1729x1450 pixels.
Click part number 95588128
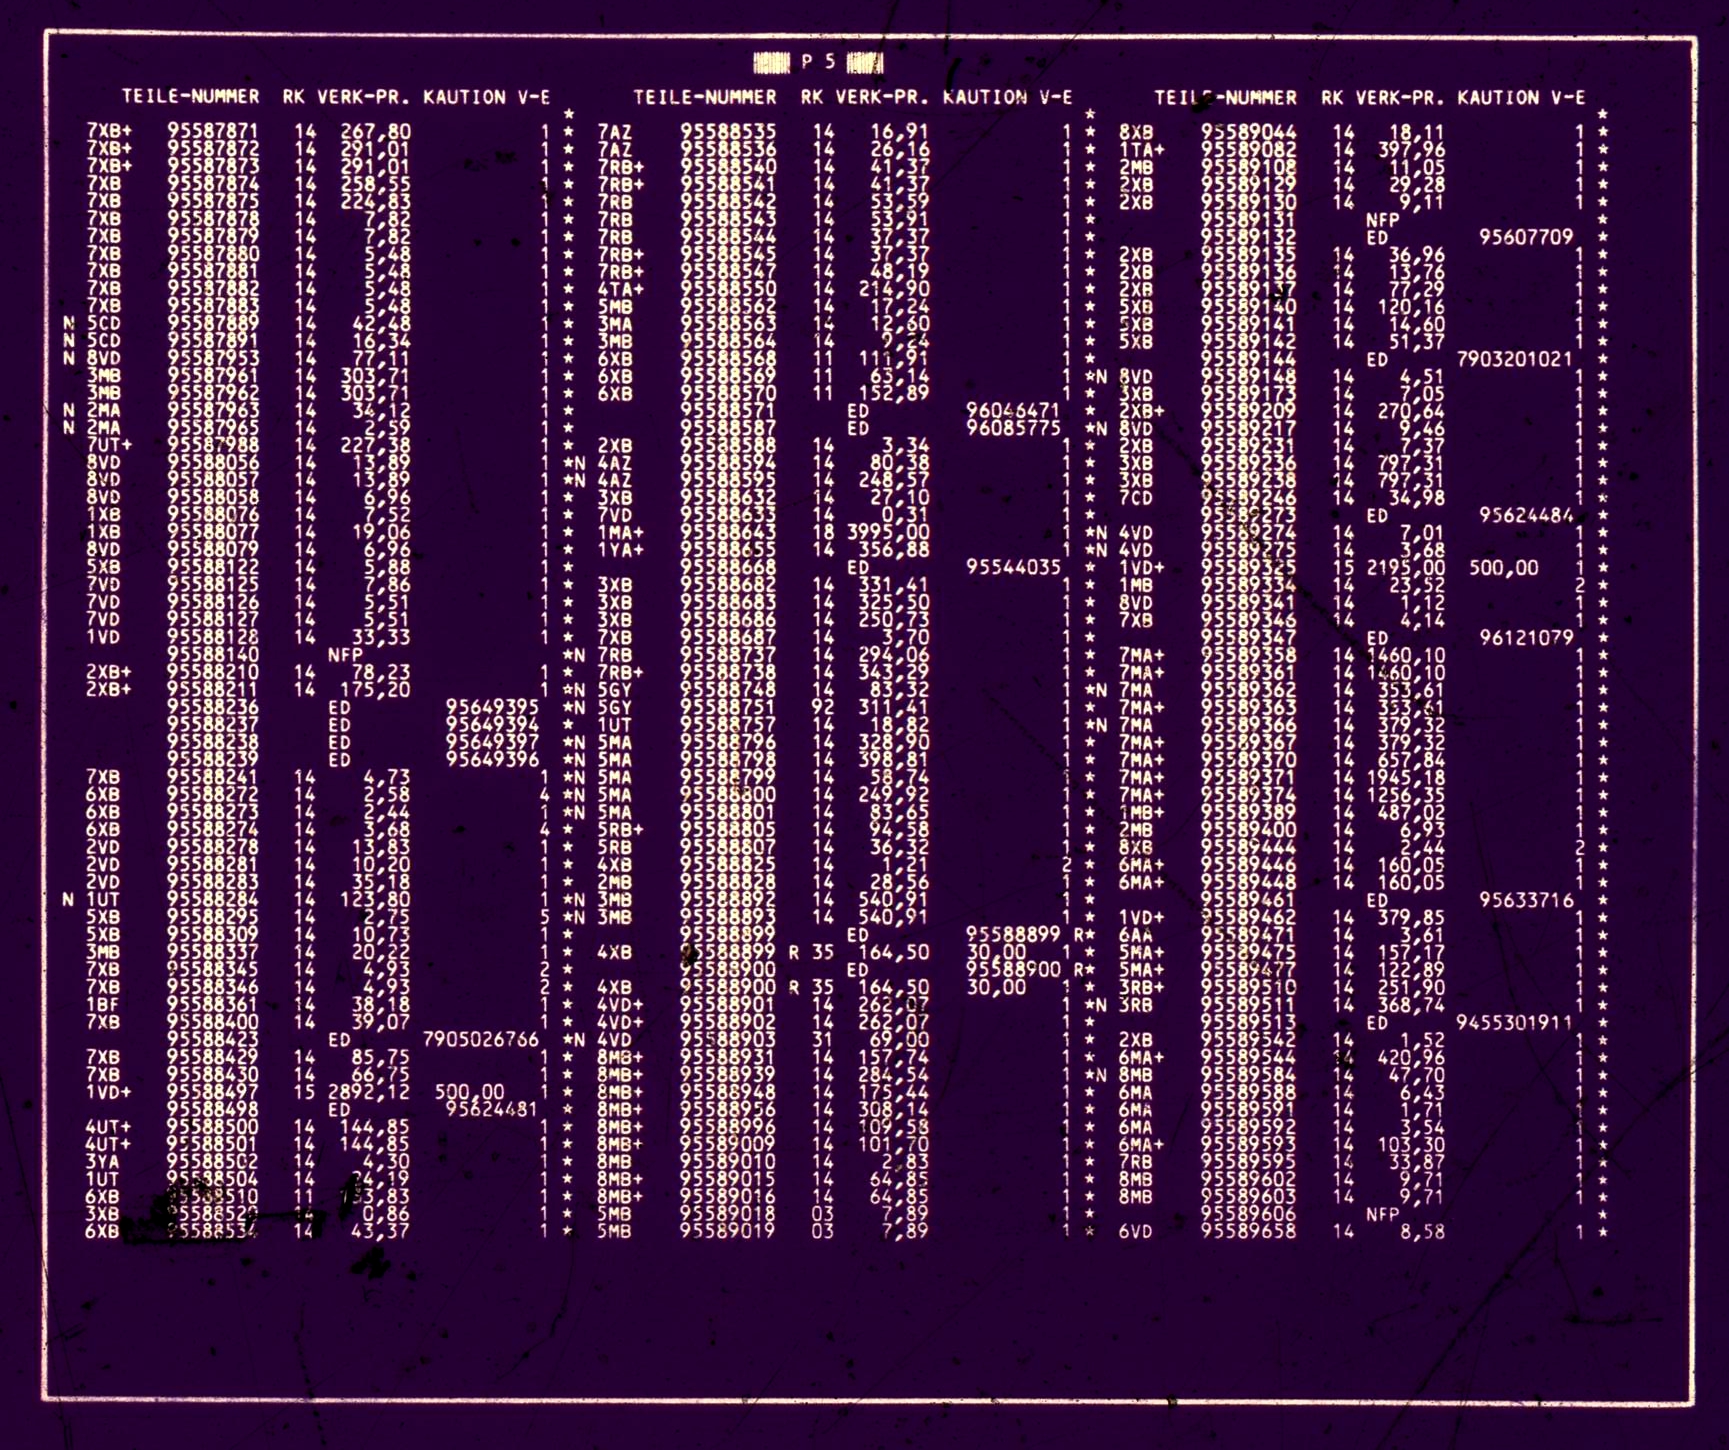pyautogui.click(x=213, y=638)
